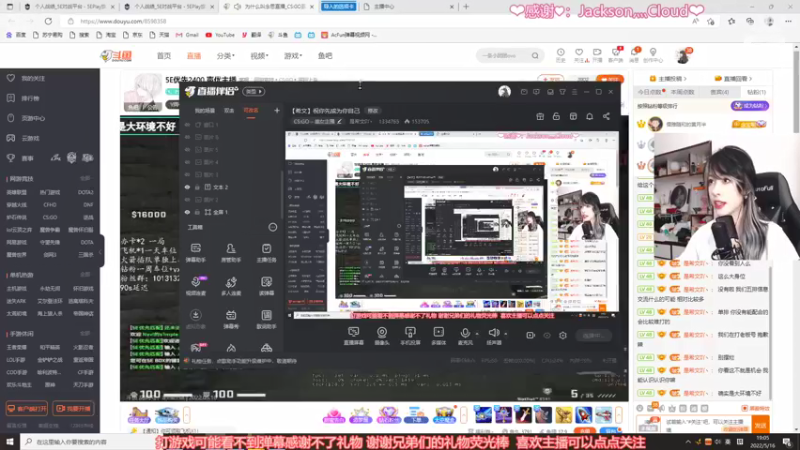Image resolution: width=800 pixels, height=450 pixels.
Task: Open 直播 in Douyu navigation
Action: (x=194, y=56)
